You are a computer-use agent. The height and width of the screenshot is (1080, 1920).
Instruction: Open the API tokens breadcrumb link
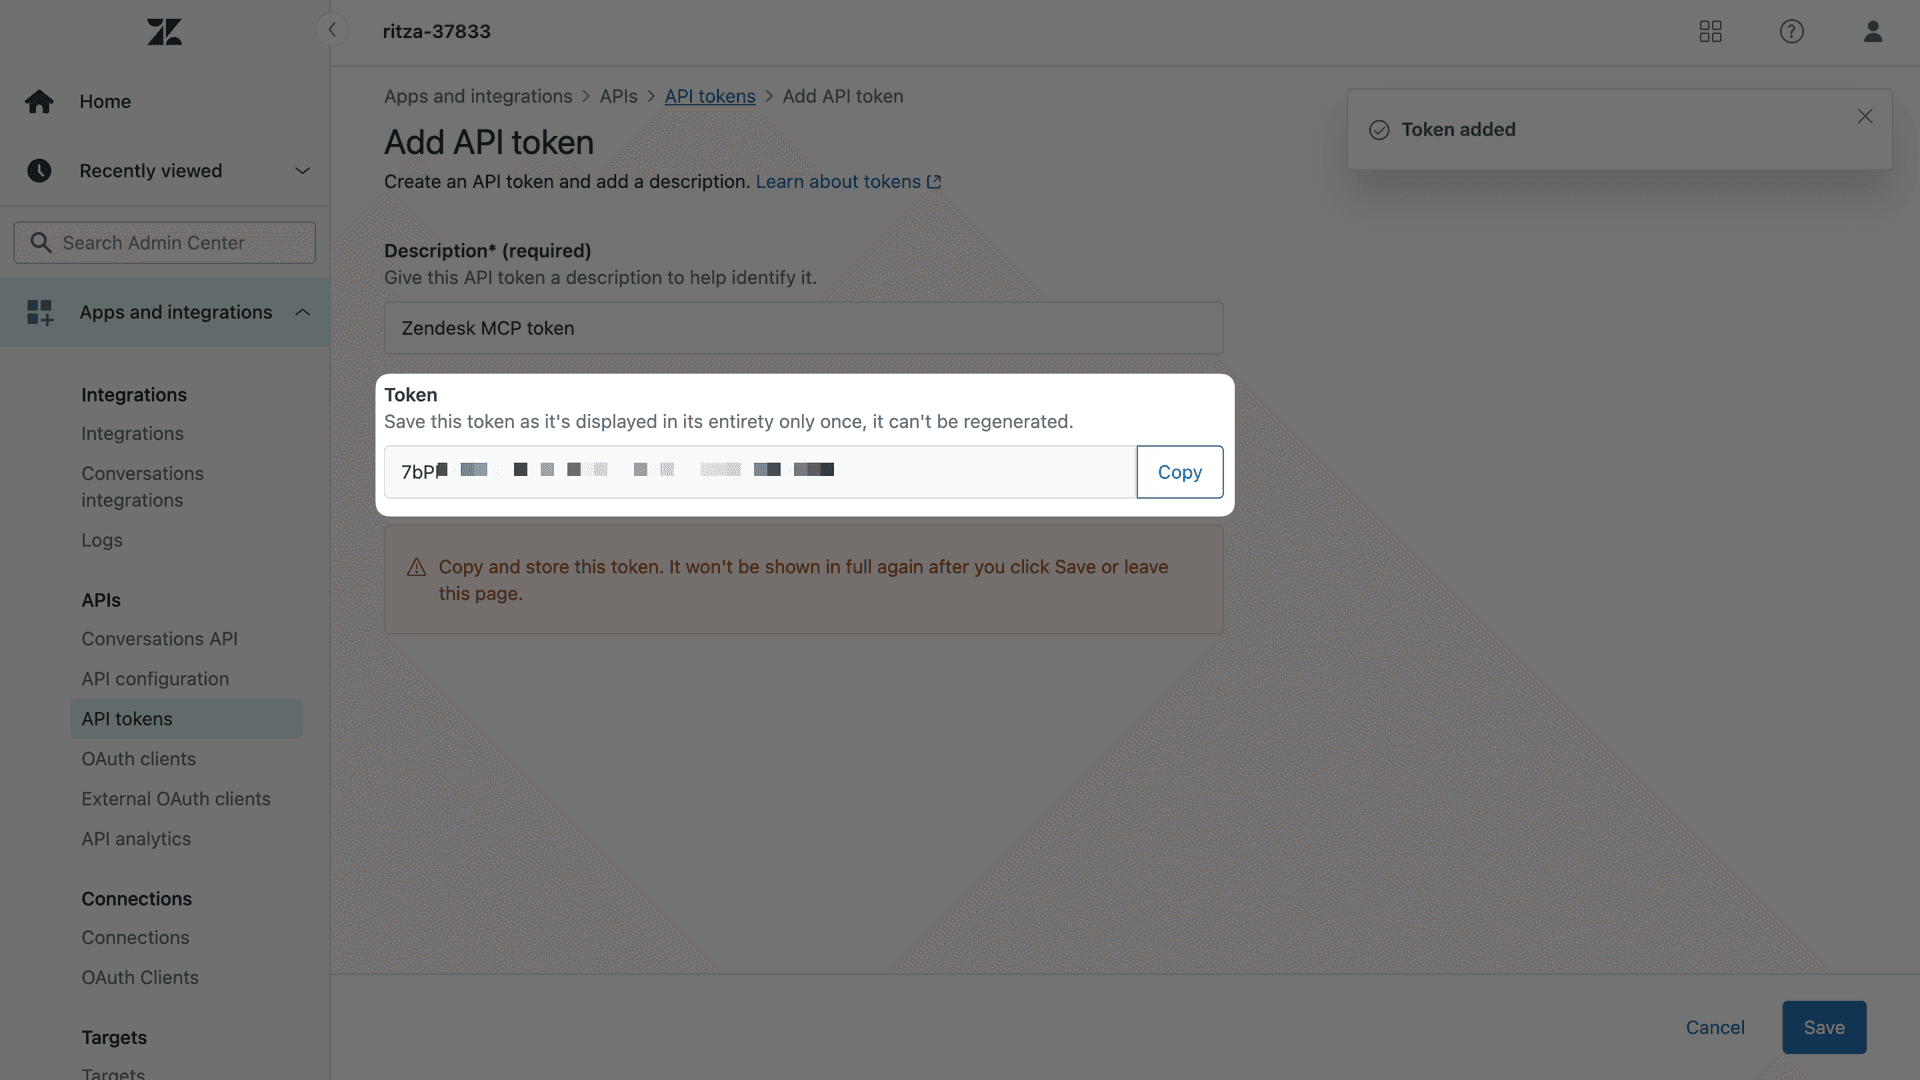(x=709, y=96)
